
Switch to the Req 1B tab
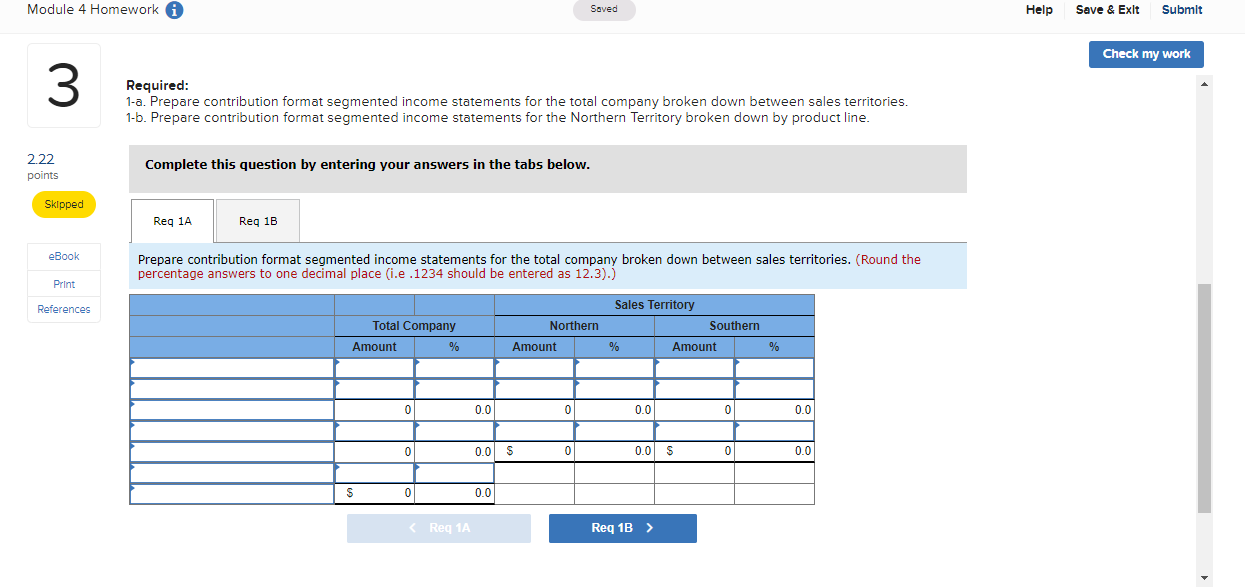(x=257, y=221)
